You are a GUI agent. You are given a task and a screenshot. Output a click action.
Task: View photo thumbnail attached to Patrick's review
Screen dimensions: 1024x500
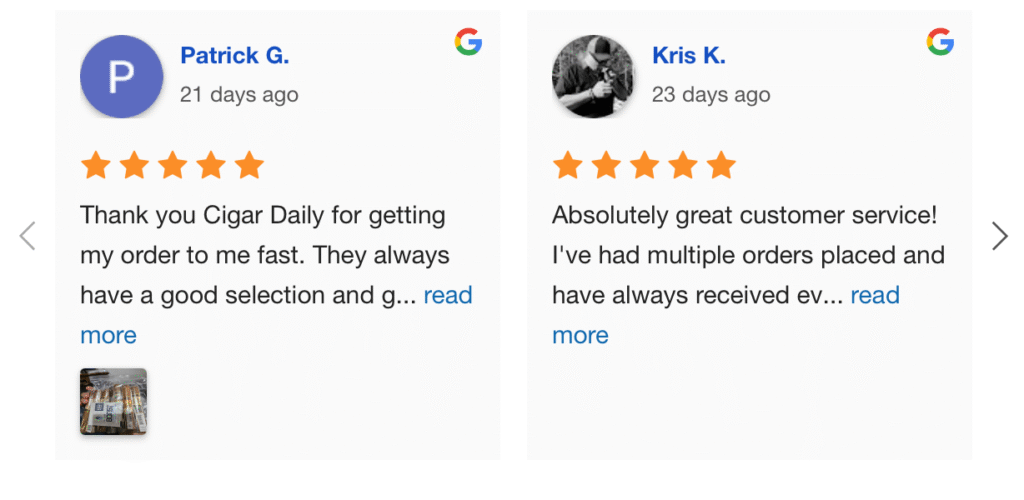tap(113, 402)
